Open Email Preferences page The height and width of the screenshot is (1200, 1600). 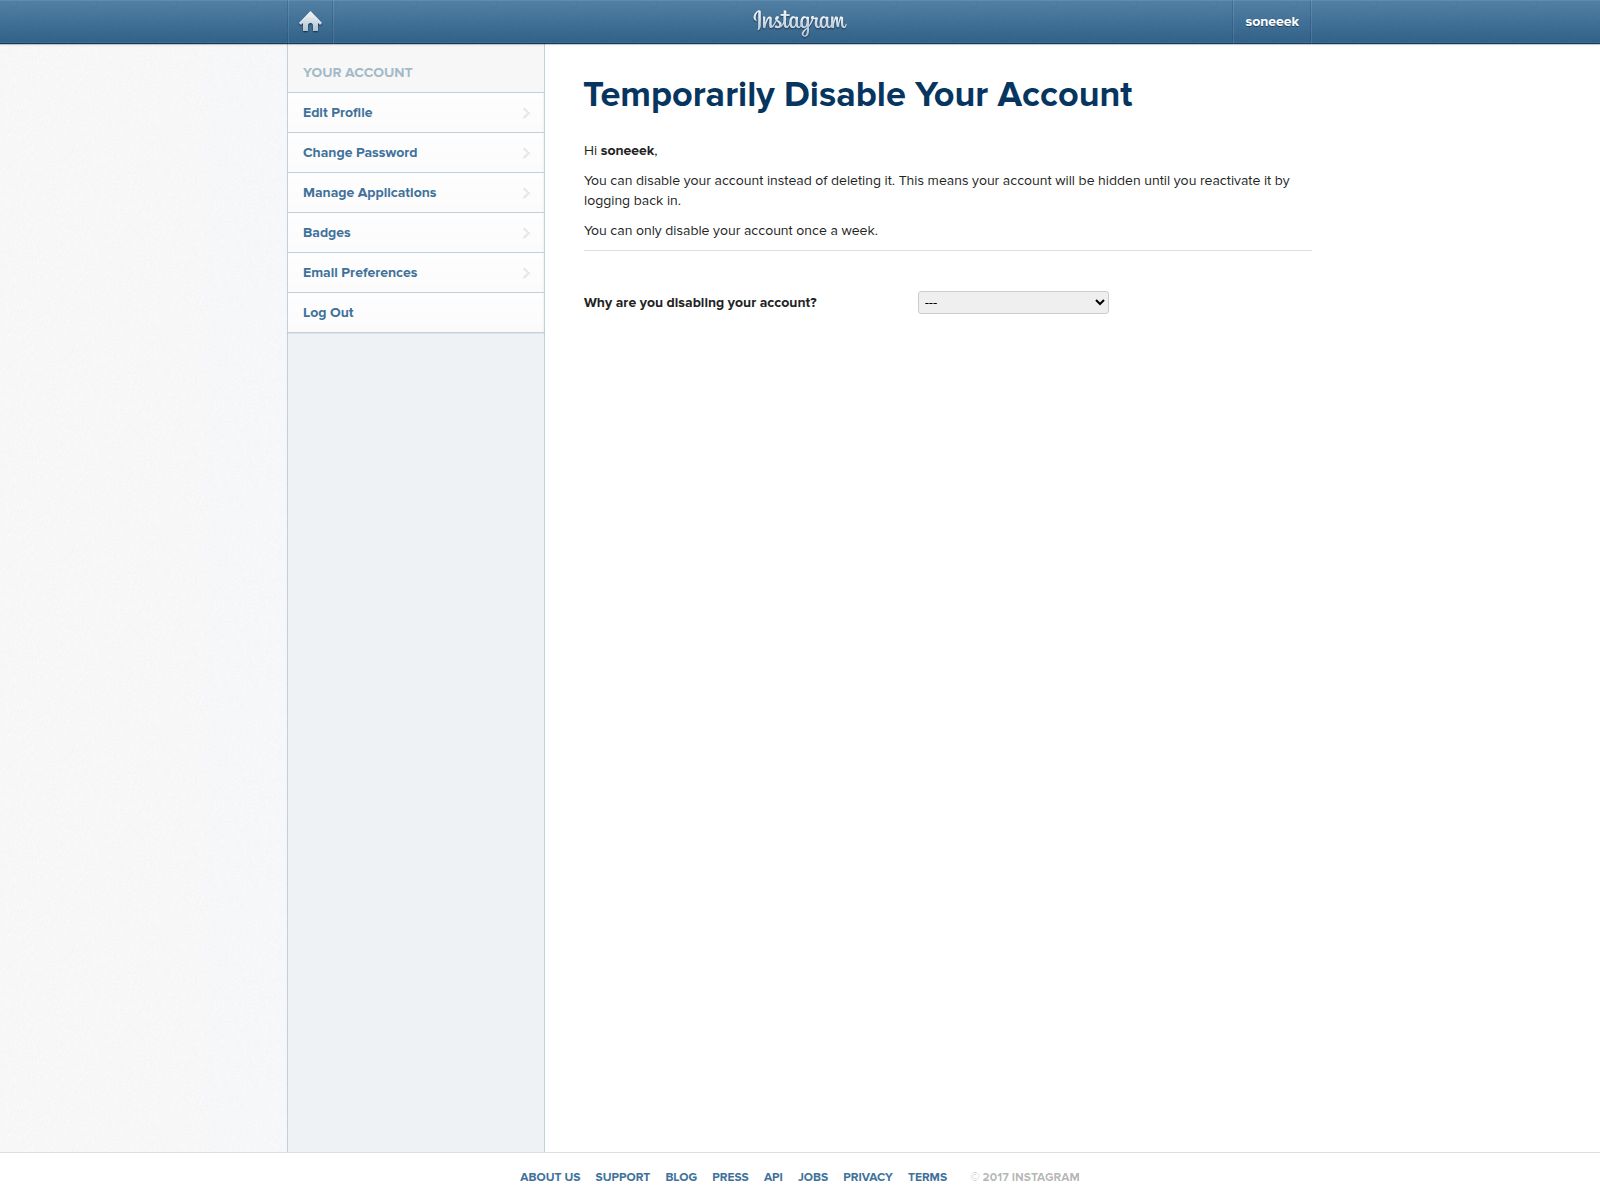pyautogui.click(x=416, y=273)
